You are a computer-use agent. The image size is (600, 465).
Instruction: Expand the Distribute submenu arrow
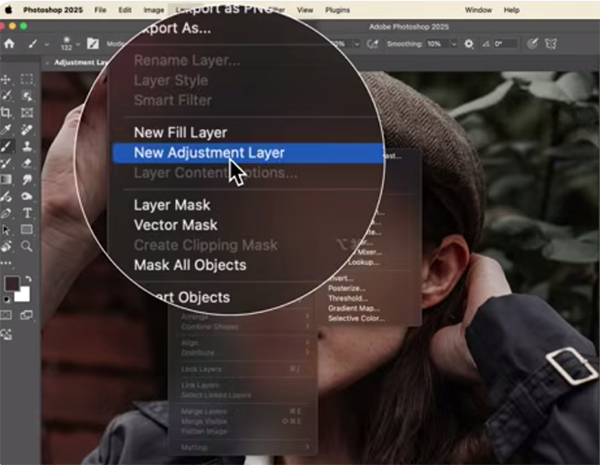(x=307, y=352)
